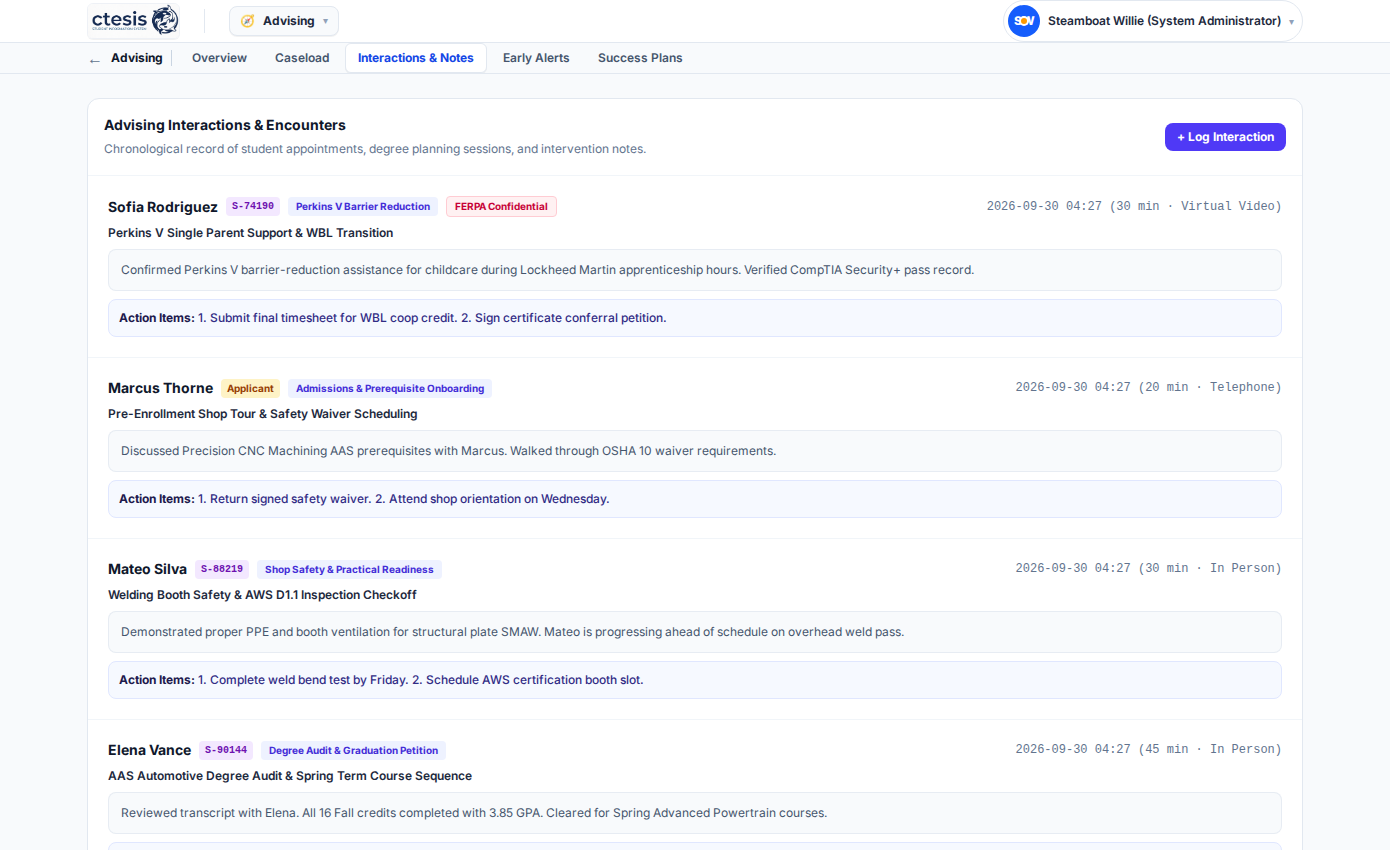Click the S-74190 student ID badge
This screenshot has width=1390, height=850.
(x=253, y=206)
